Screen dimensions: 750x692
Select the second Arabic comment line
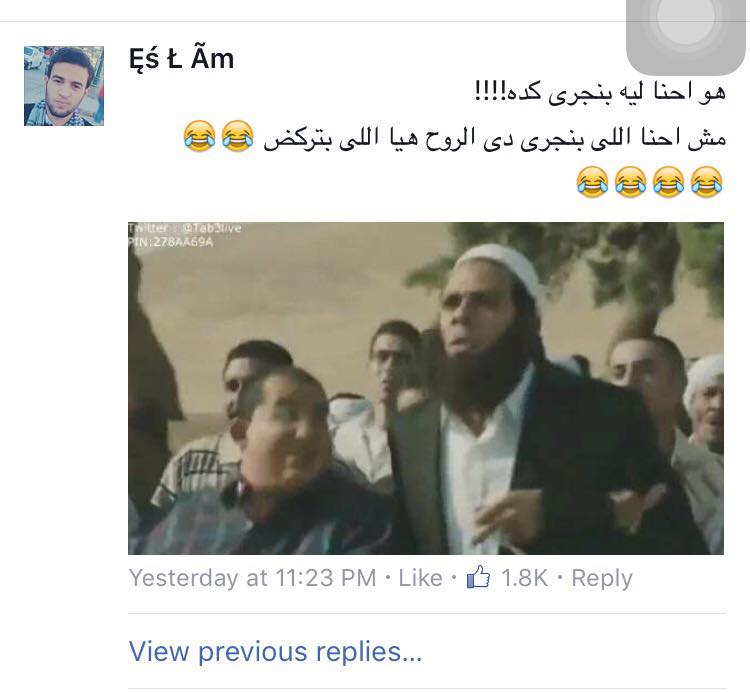[495, 137]
